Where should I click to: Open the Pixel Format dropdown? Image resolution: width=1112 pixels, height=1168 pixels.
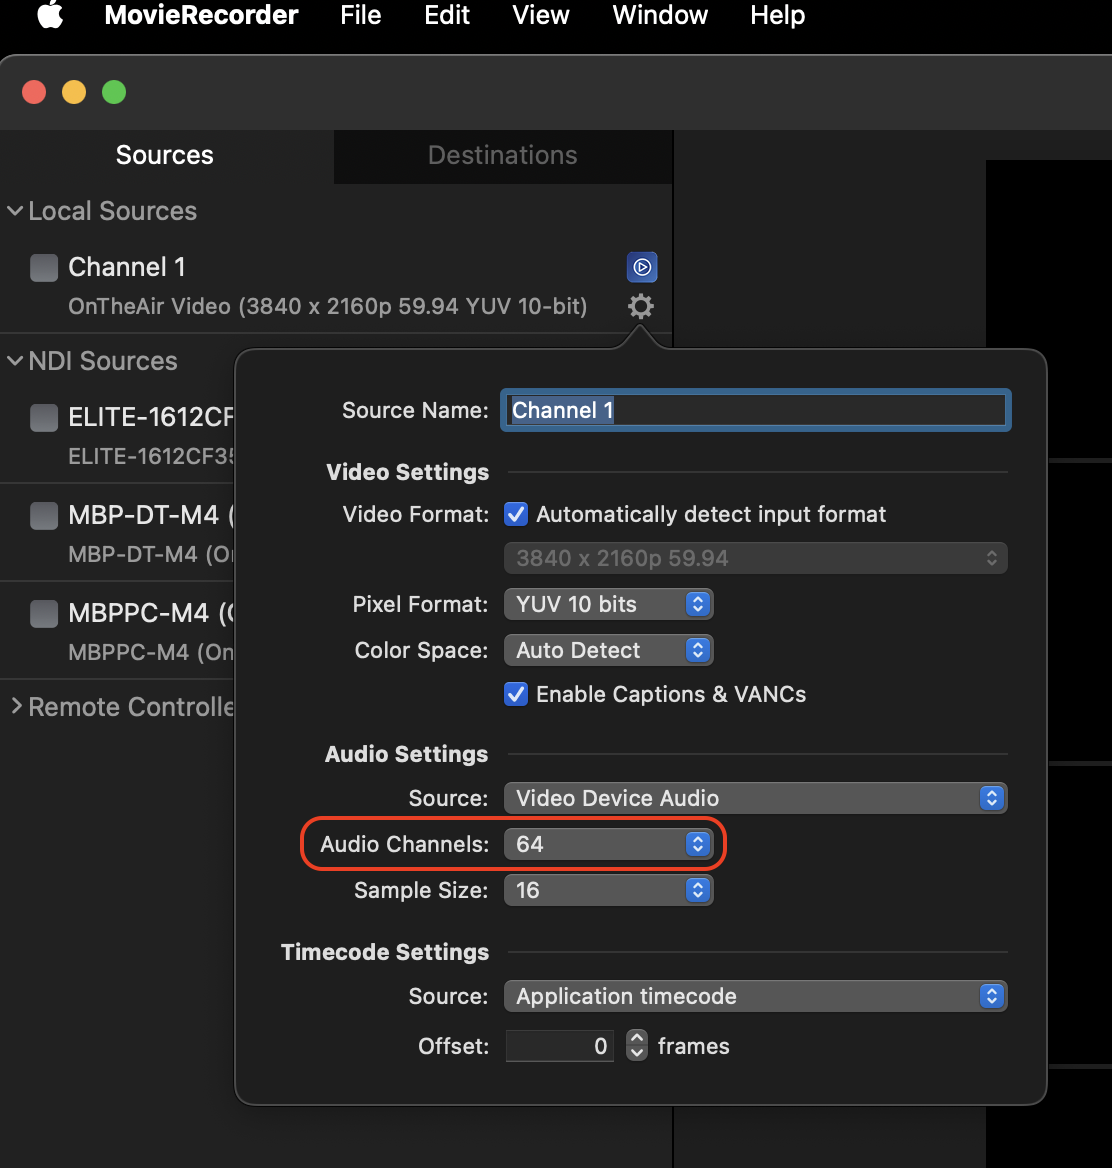[x=609, y=604]
